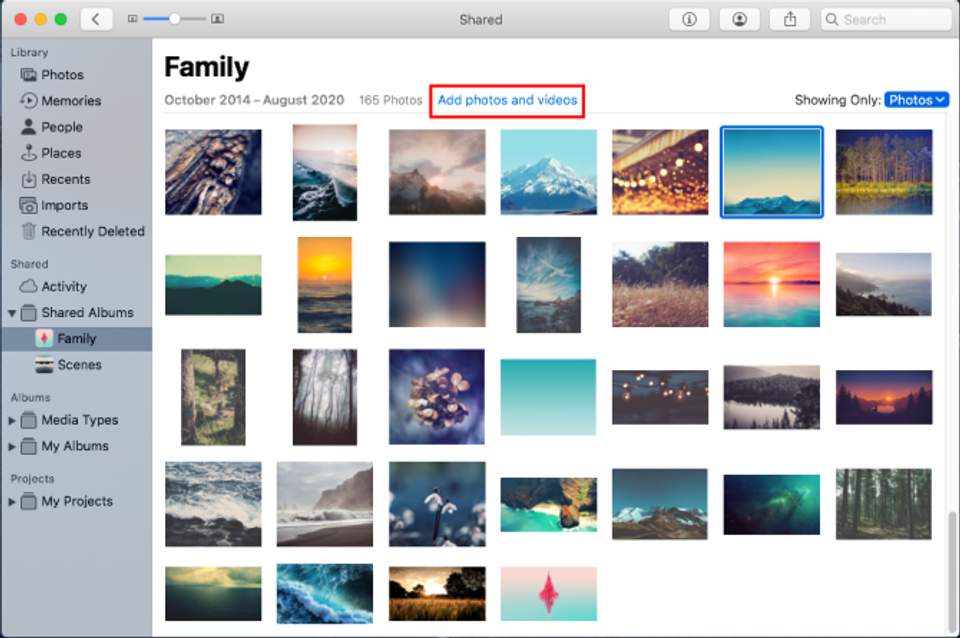Click the '165 Photos' count text
Viewport: 960px width, 638px height.
pos(391,100)
